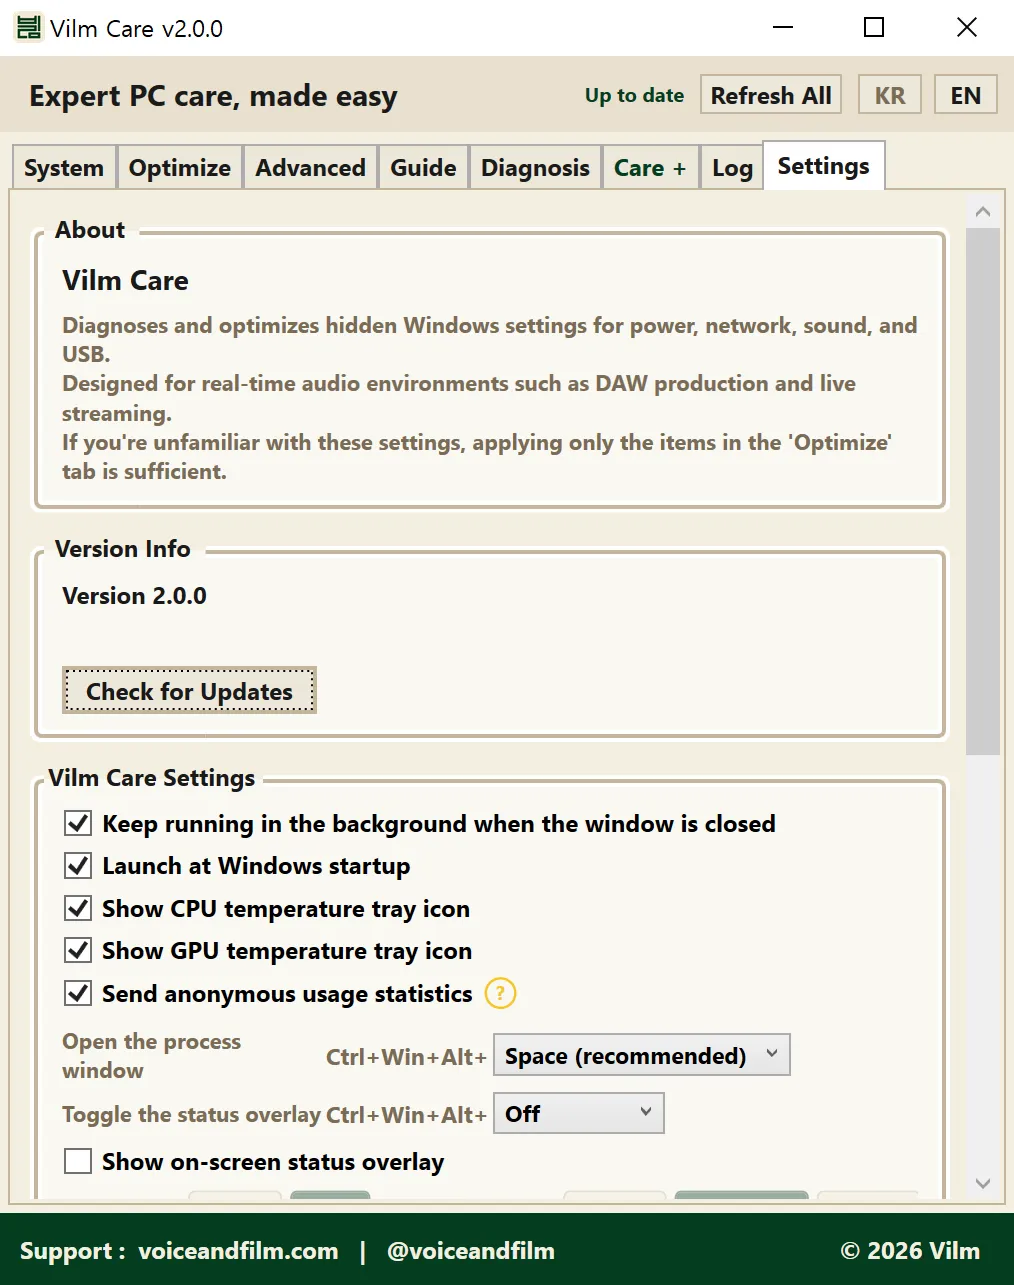
Task: Disable Launch at Windows startup
Action: (x=78, y=865)
